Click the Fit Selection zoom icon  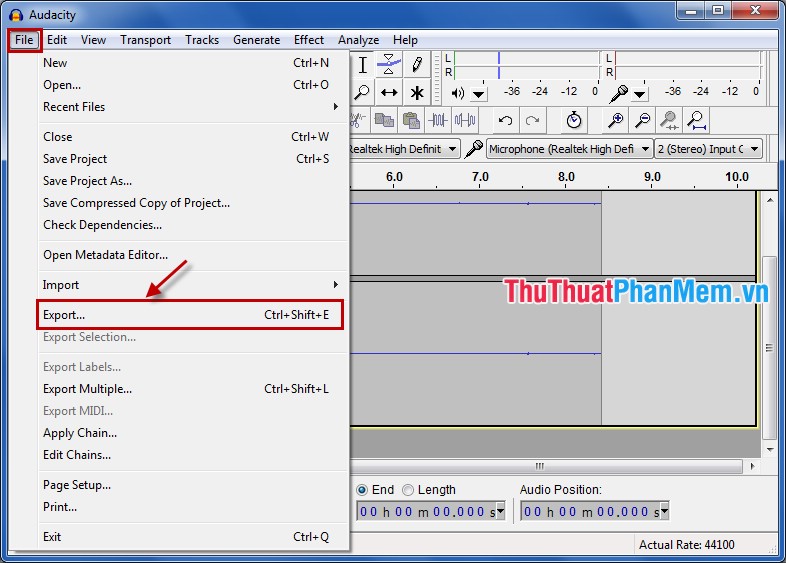click(x=669, y=120)
